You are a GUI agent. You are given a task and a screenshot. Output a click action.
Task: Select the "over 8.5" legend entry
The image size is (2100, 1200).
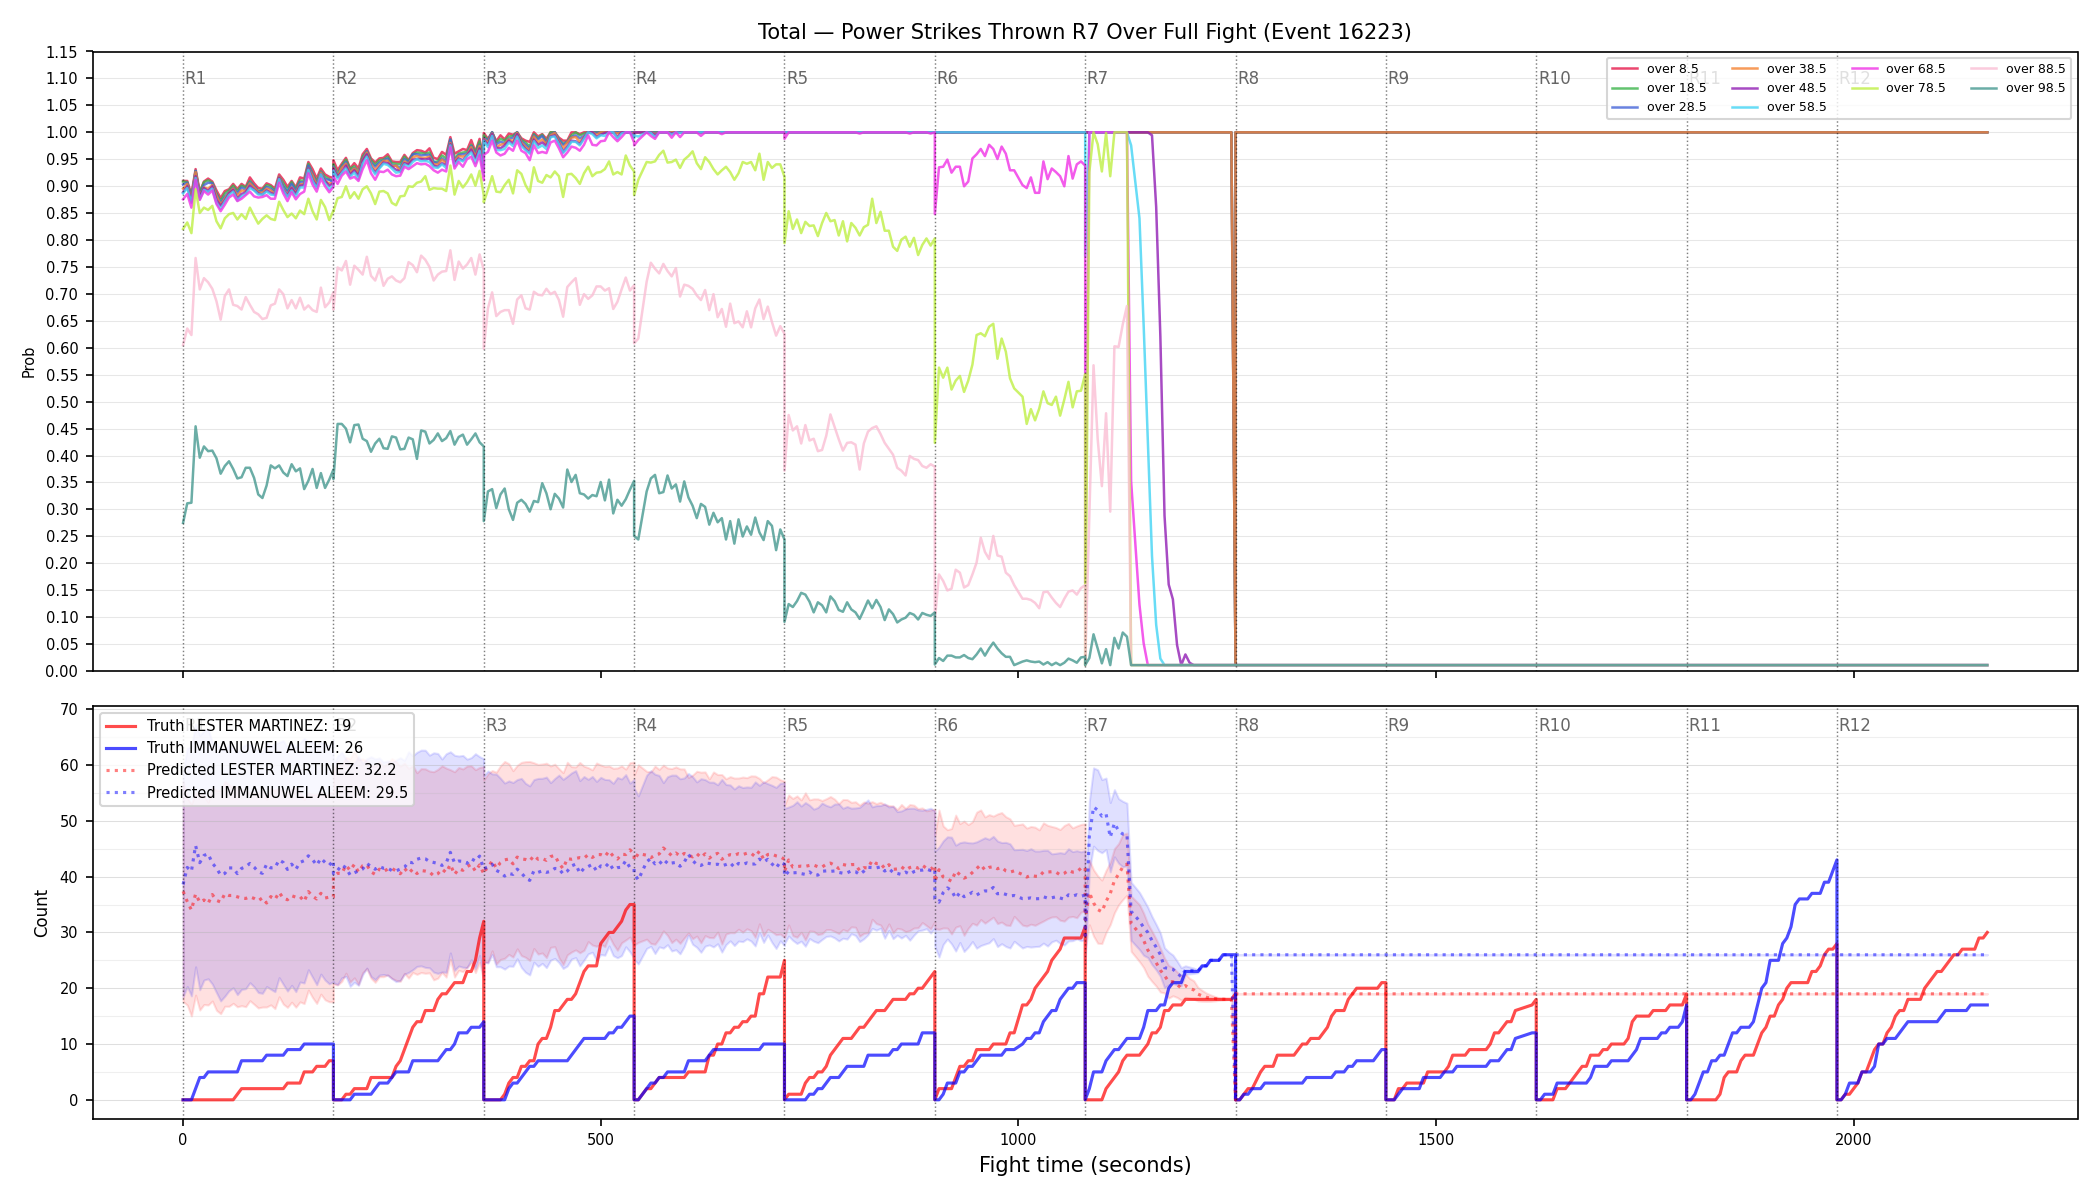[1656, 69]
